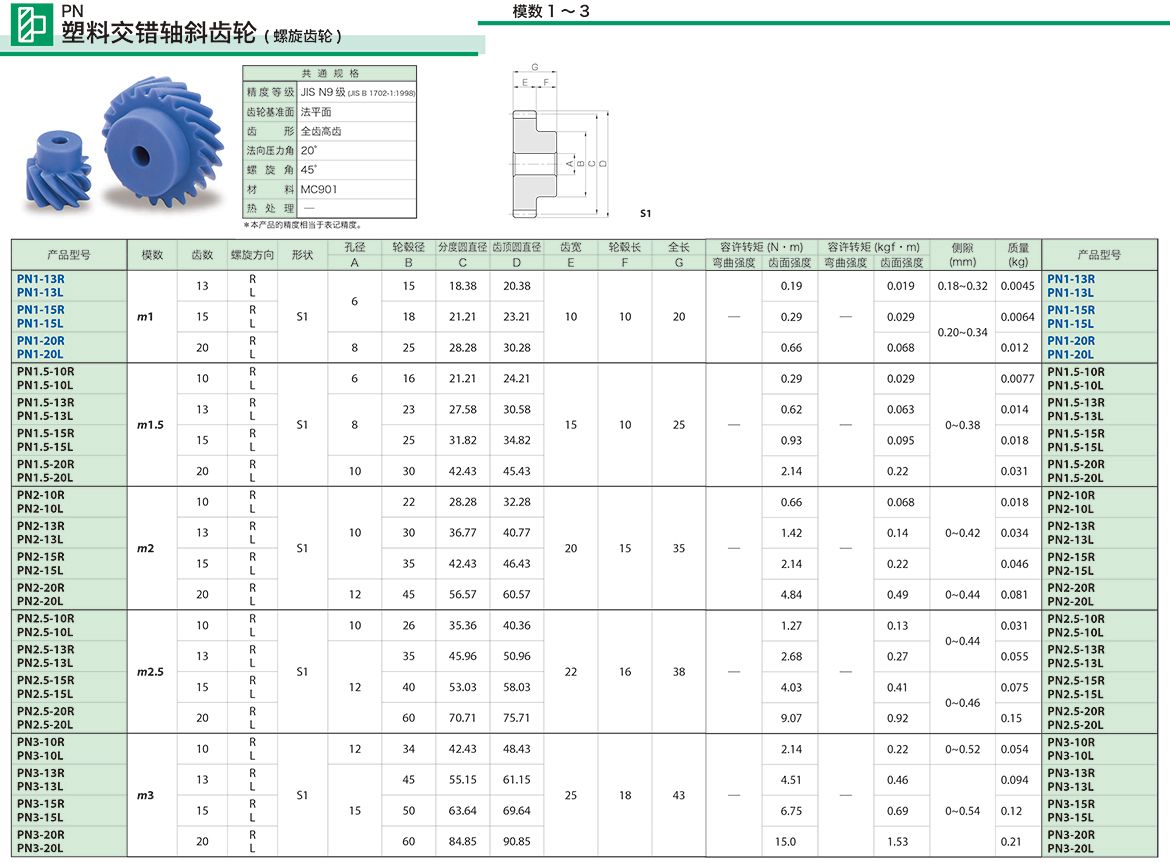1170x863 pixels.
Task: Select the 塑料交错轴斜齿轮 page title
Action: click(160, 34)
